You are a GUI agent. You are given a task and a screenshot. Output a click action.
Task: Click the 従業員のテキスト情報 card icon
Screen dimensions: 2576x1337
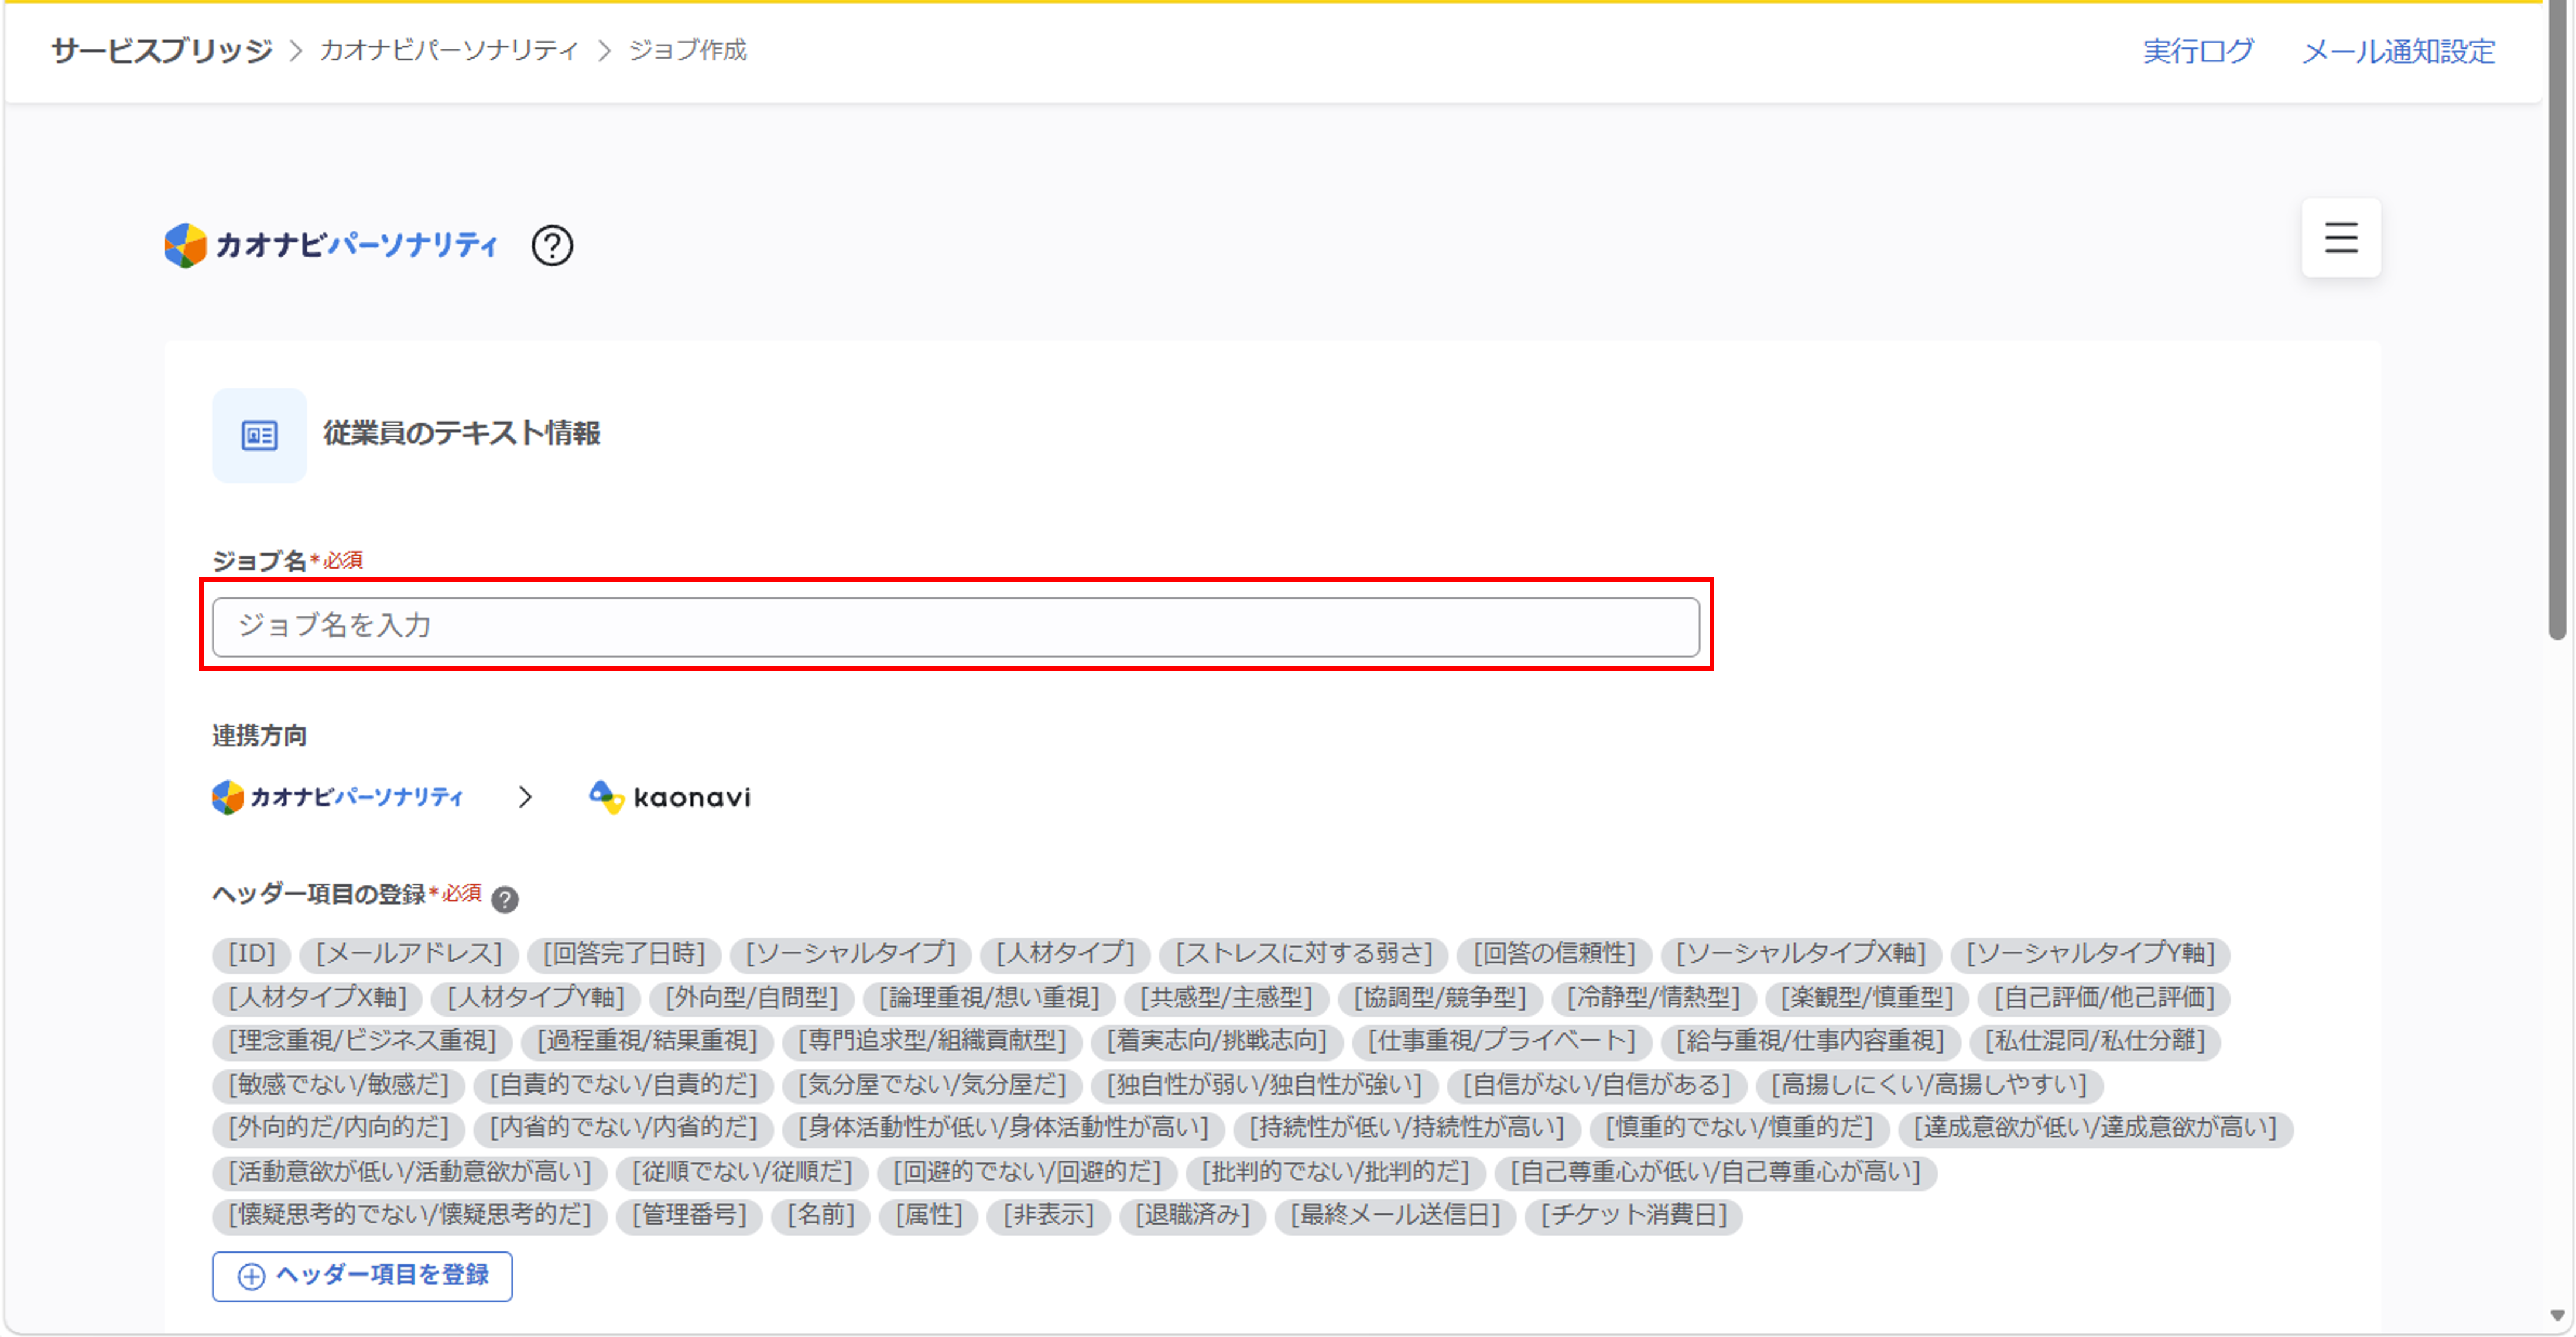coord(259,435)
